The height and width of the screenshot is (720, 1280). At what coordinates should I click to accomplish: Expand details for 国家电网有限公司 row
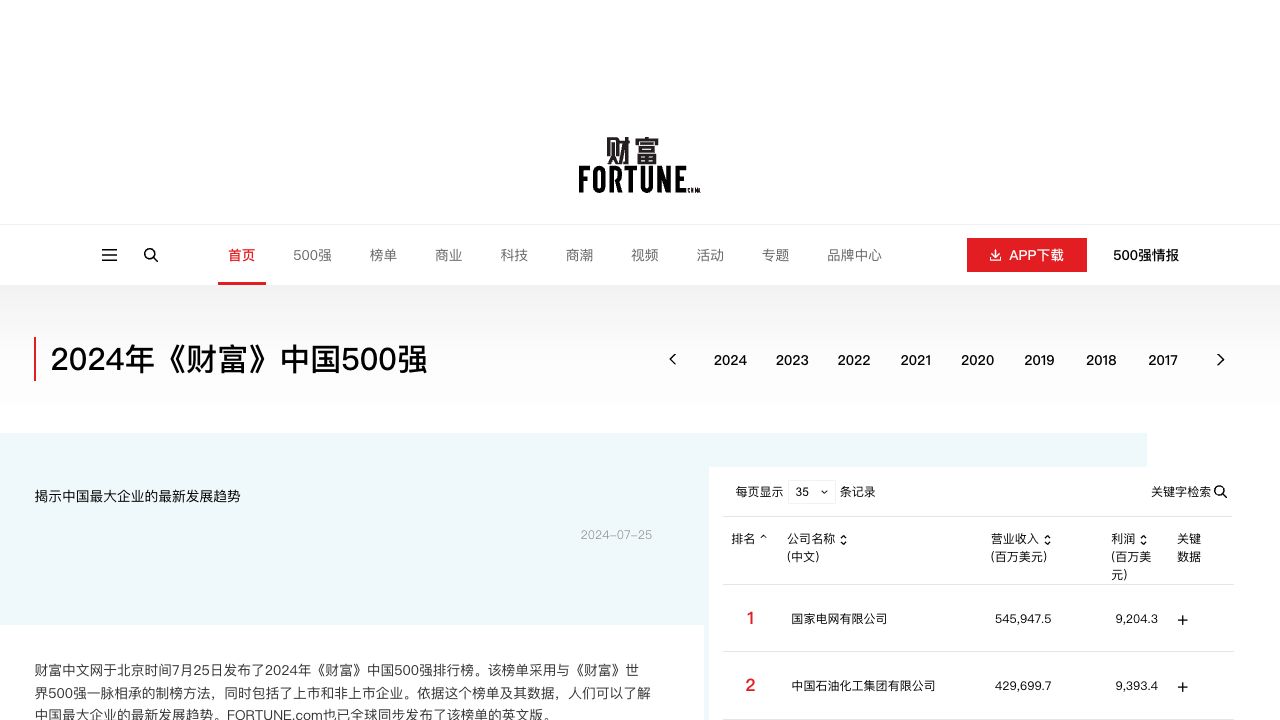1182,620
